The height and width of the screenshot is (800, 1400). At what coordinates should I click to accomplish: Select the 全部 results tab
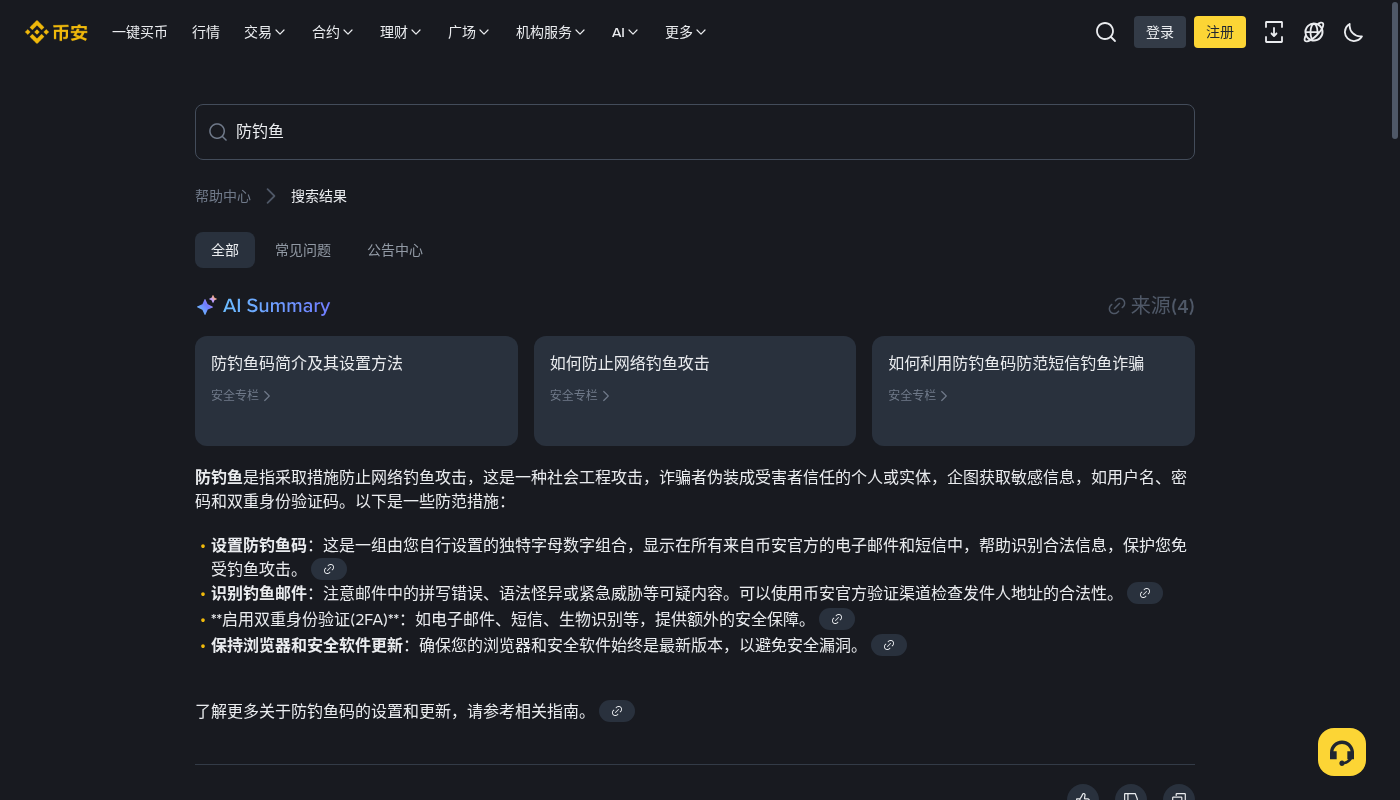click(x=225, y=250)
